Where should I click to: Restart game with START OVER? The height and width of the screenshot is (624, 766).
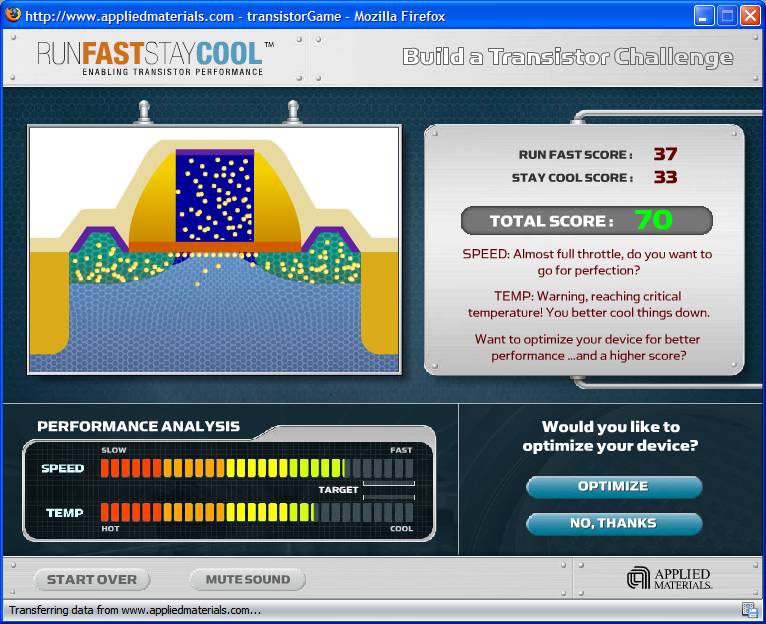tap(92, 580)
